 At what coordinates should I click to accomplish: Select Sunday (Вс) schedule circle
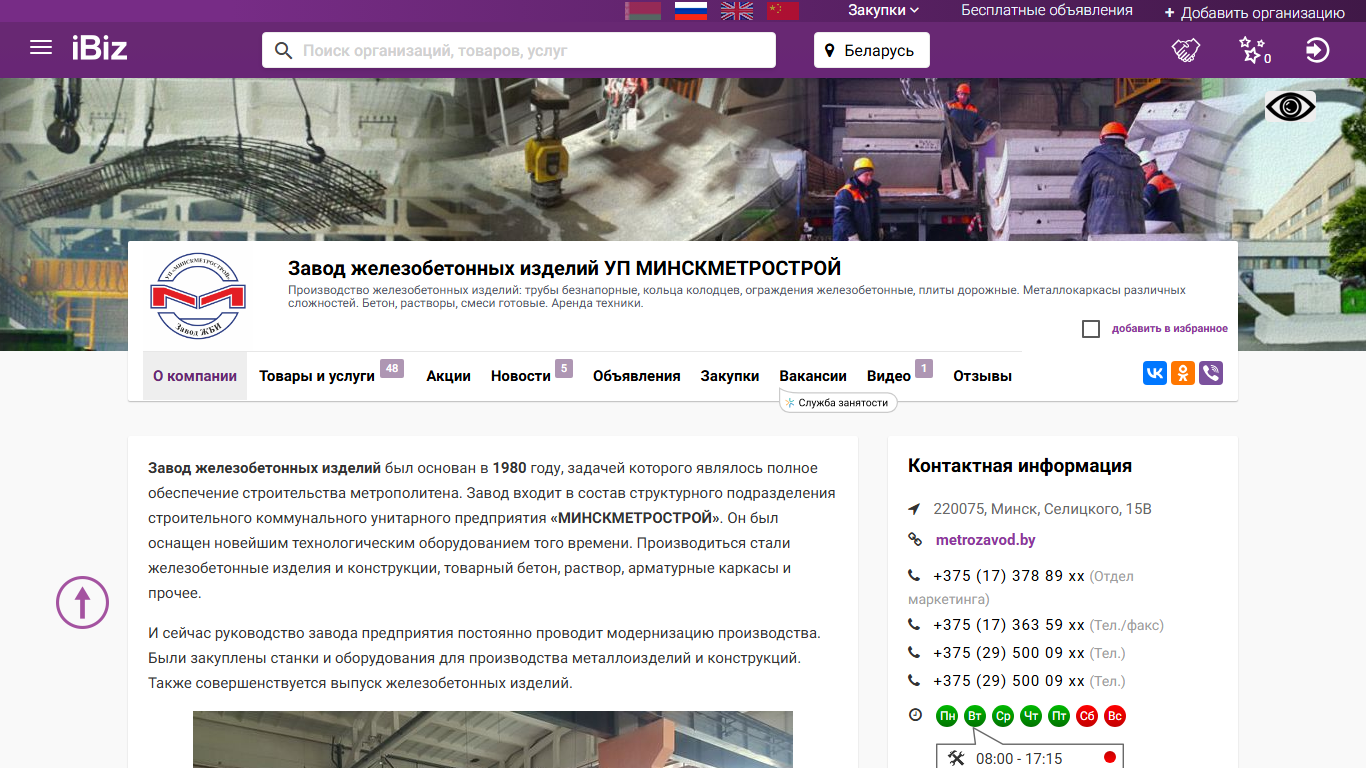tap(1115, 716)
